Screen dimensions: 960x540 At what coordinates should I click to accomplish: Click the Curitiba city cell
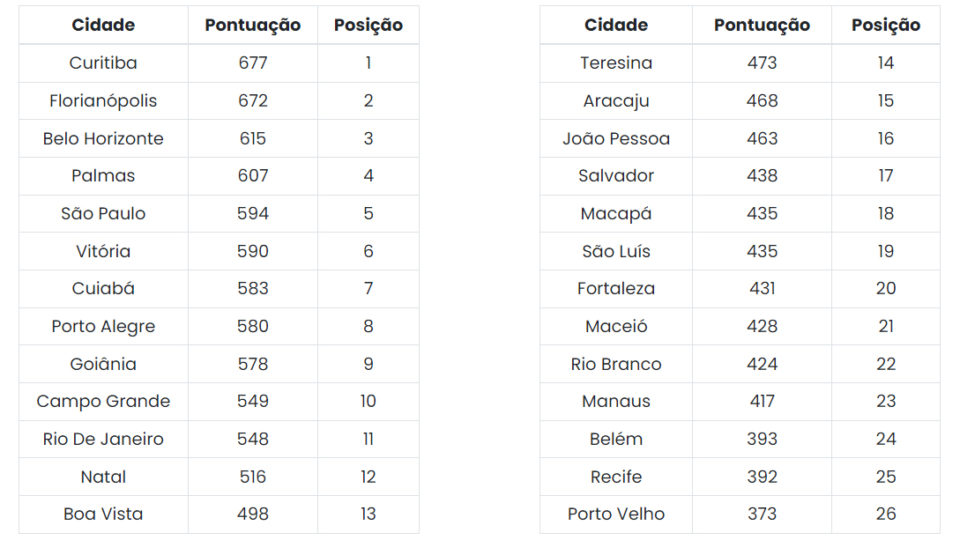tap(103, 63)
